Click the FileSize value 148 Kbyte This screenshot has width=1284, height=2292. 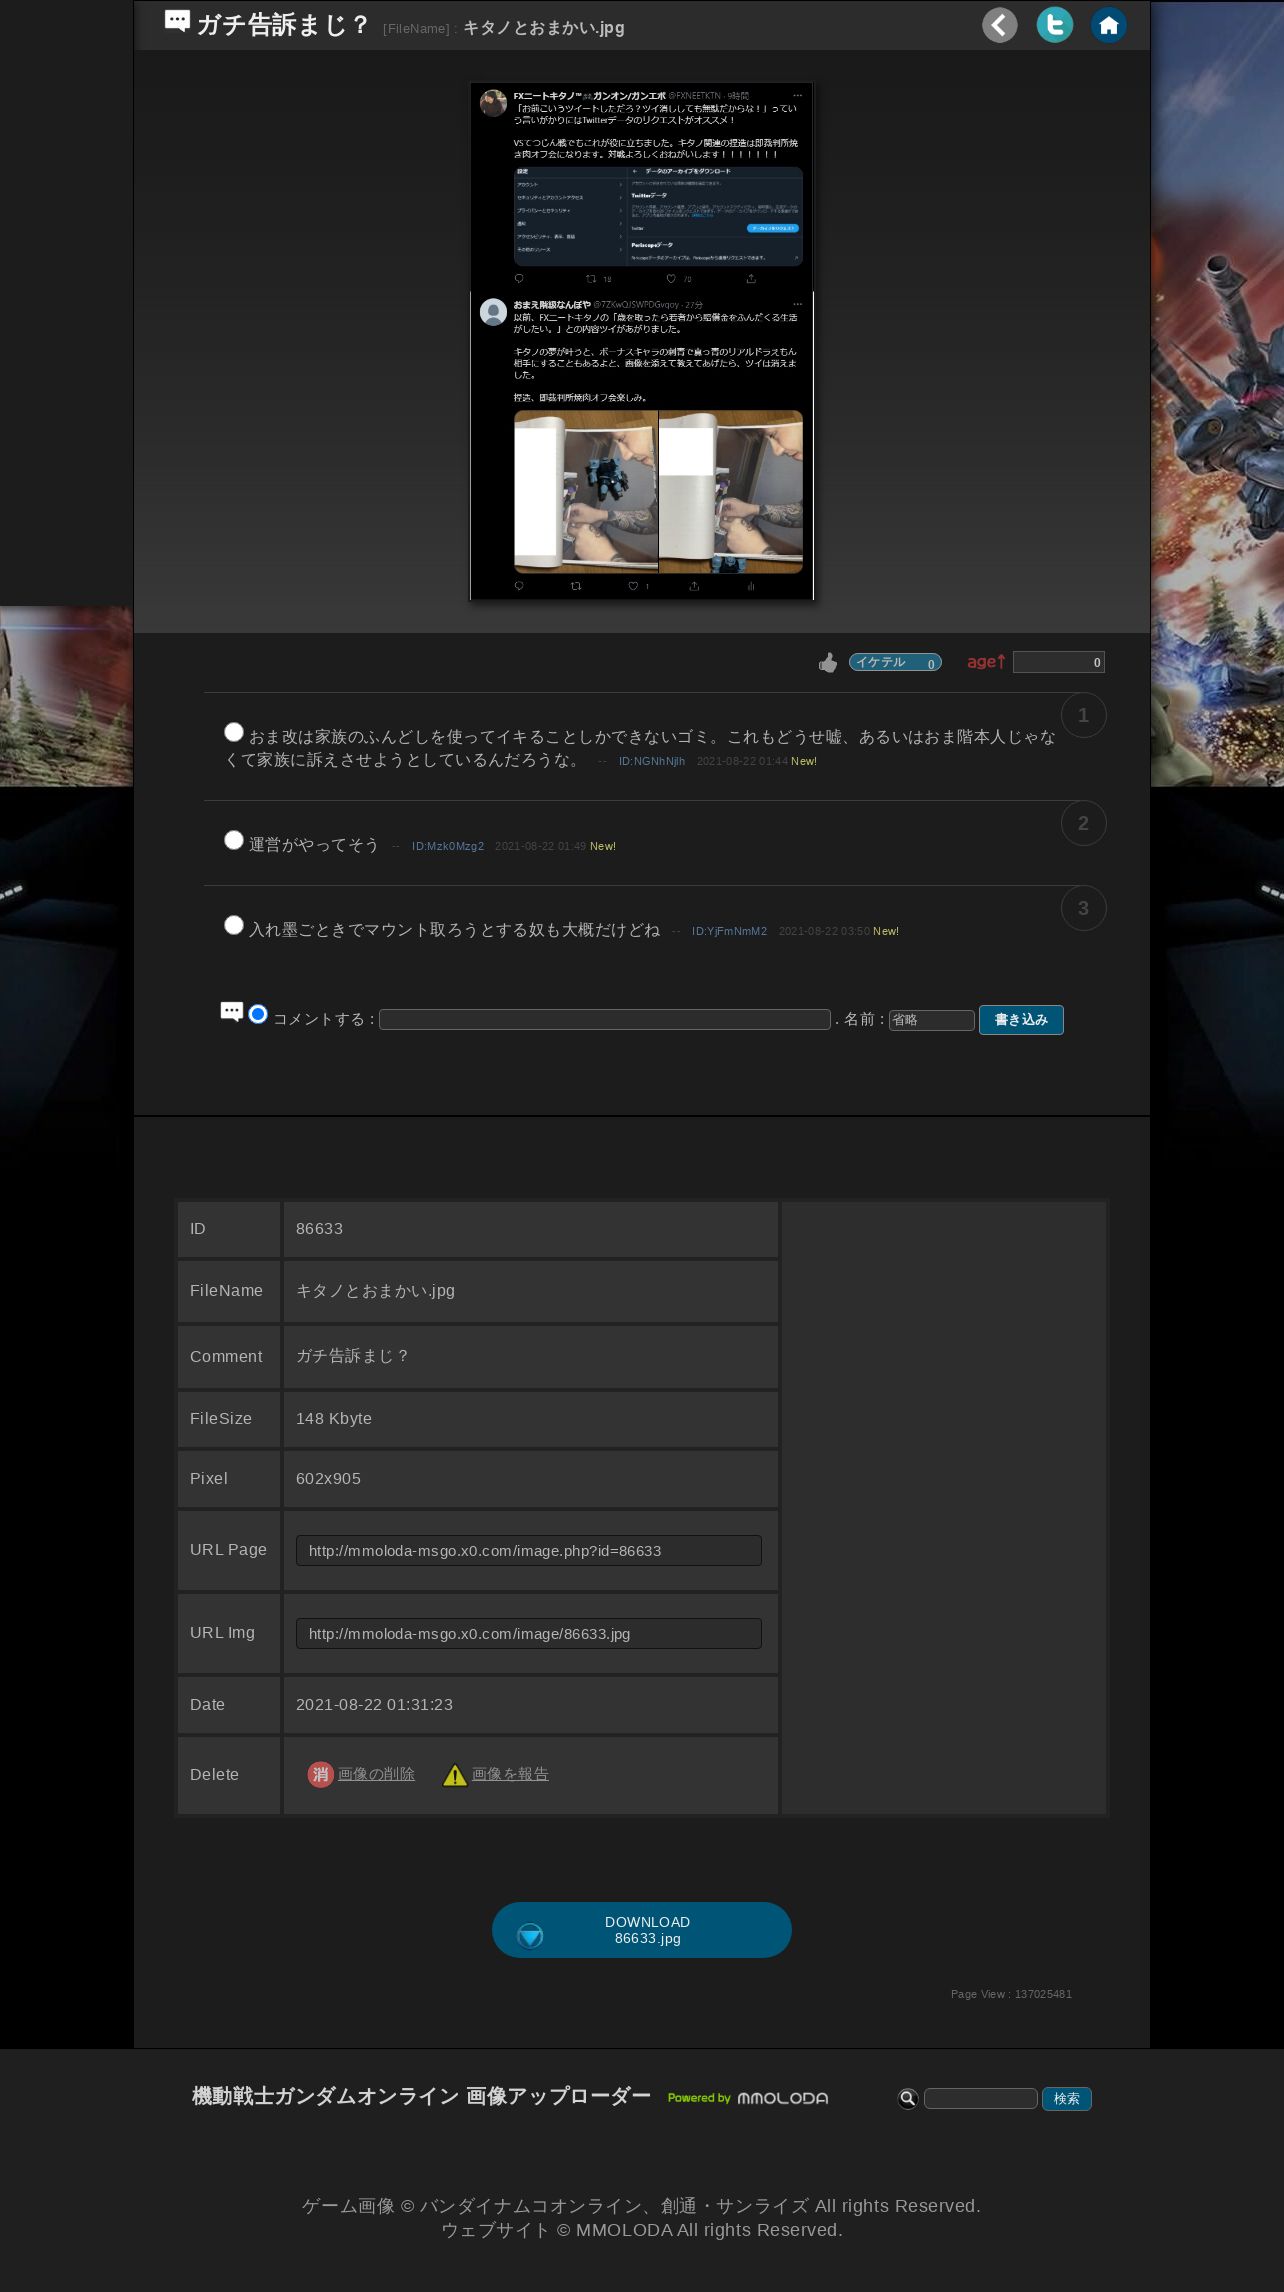(x=334, y=1419)
